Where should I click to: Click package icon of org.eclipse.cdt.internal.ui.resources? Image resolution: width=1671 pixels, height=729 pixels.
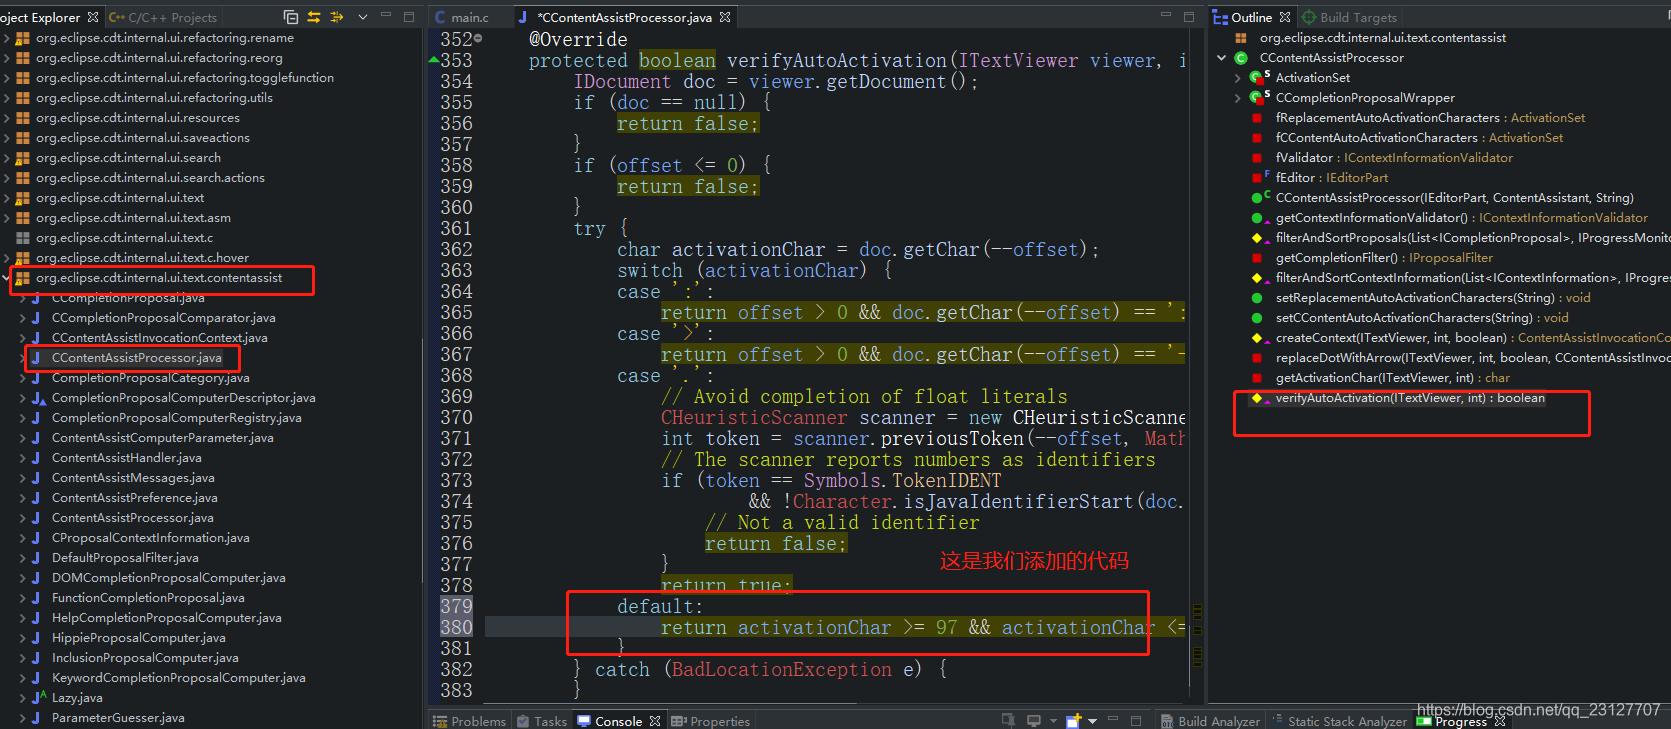coord(22,118)
